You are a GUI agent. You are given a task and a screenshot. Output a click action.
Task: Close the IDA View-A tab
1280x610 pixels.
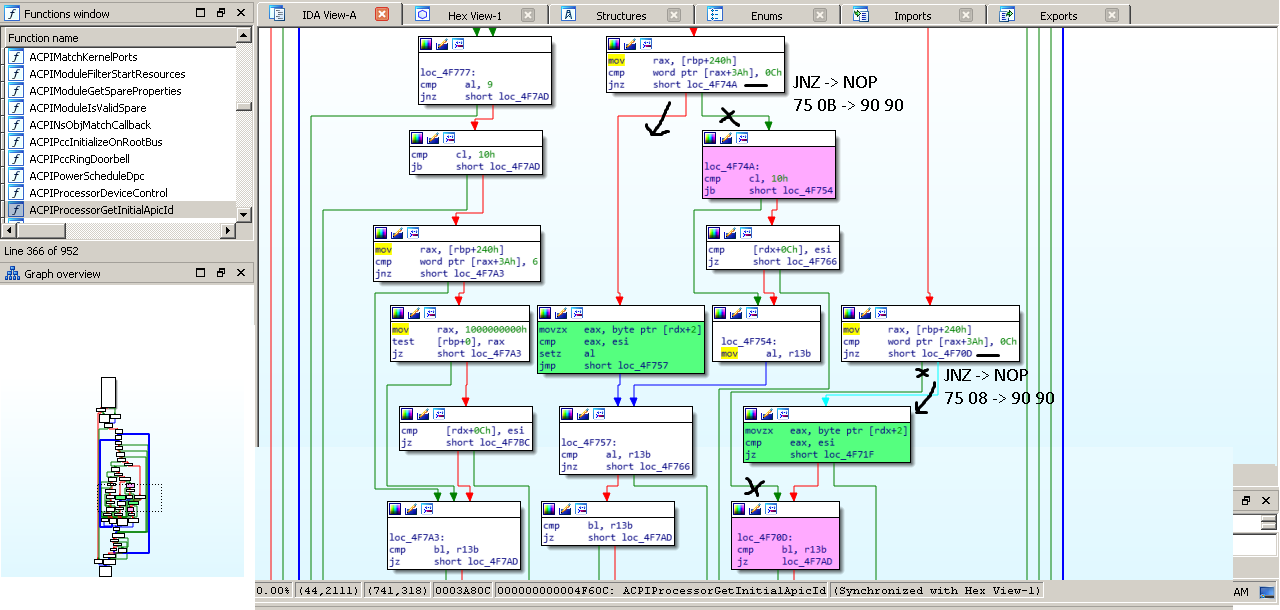[382, 15]
